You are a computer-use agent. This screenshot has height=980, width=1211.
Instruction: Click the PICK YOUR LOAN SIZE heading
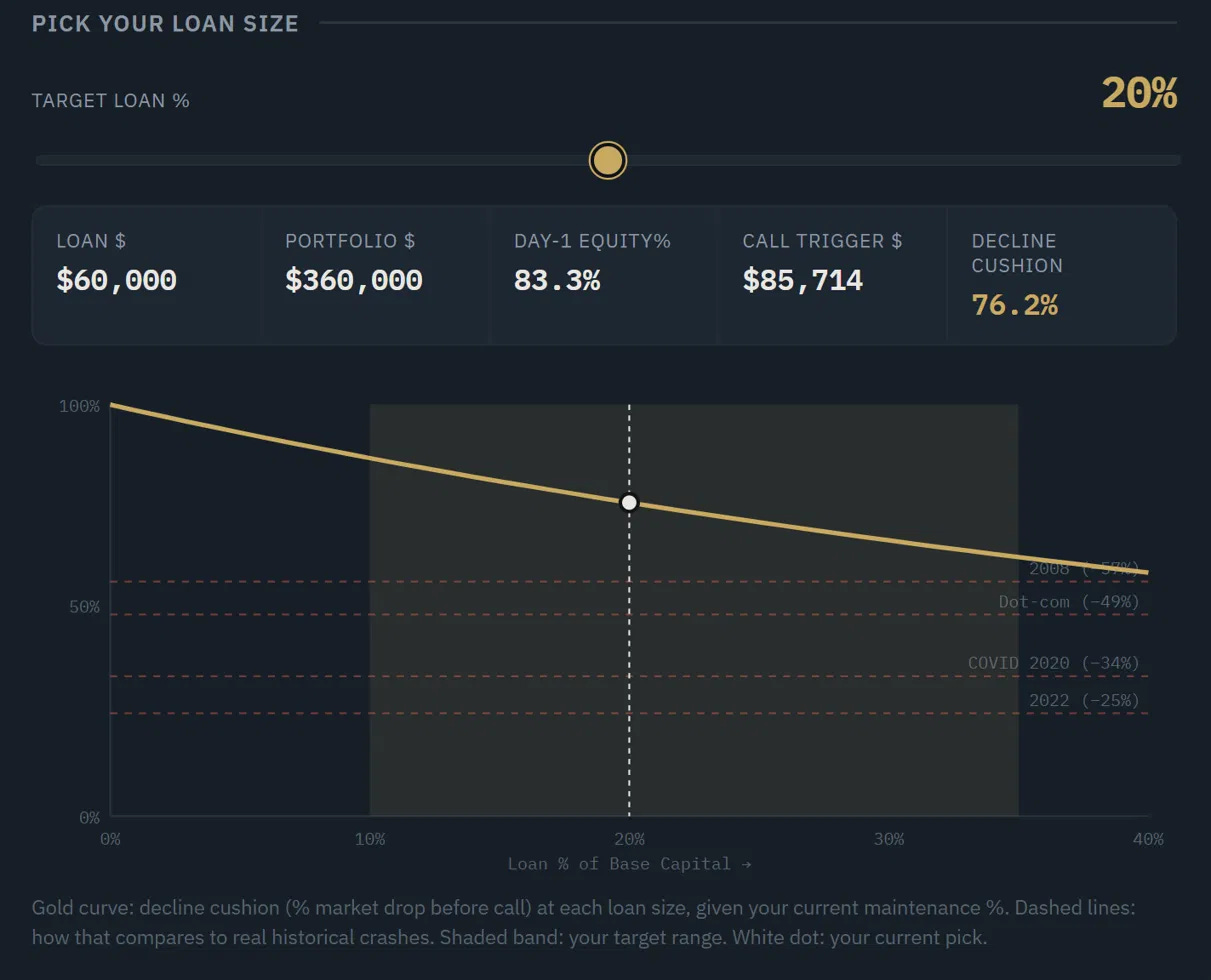pyautogui.click(x=165, y=23)
